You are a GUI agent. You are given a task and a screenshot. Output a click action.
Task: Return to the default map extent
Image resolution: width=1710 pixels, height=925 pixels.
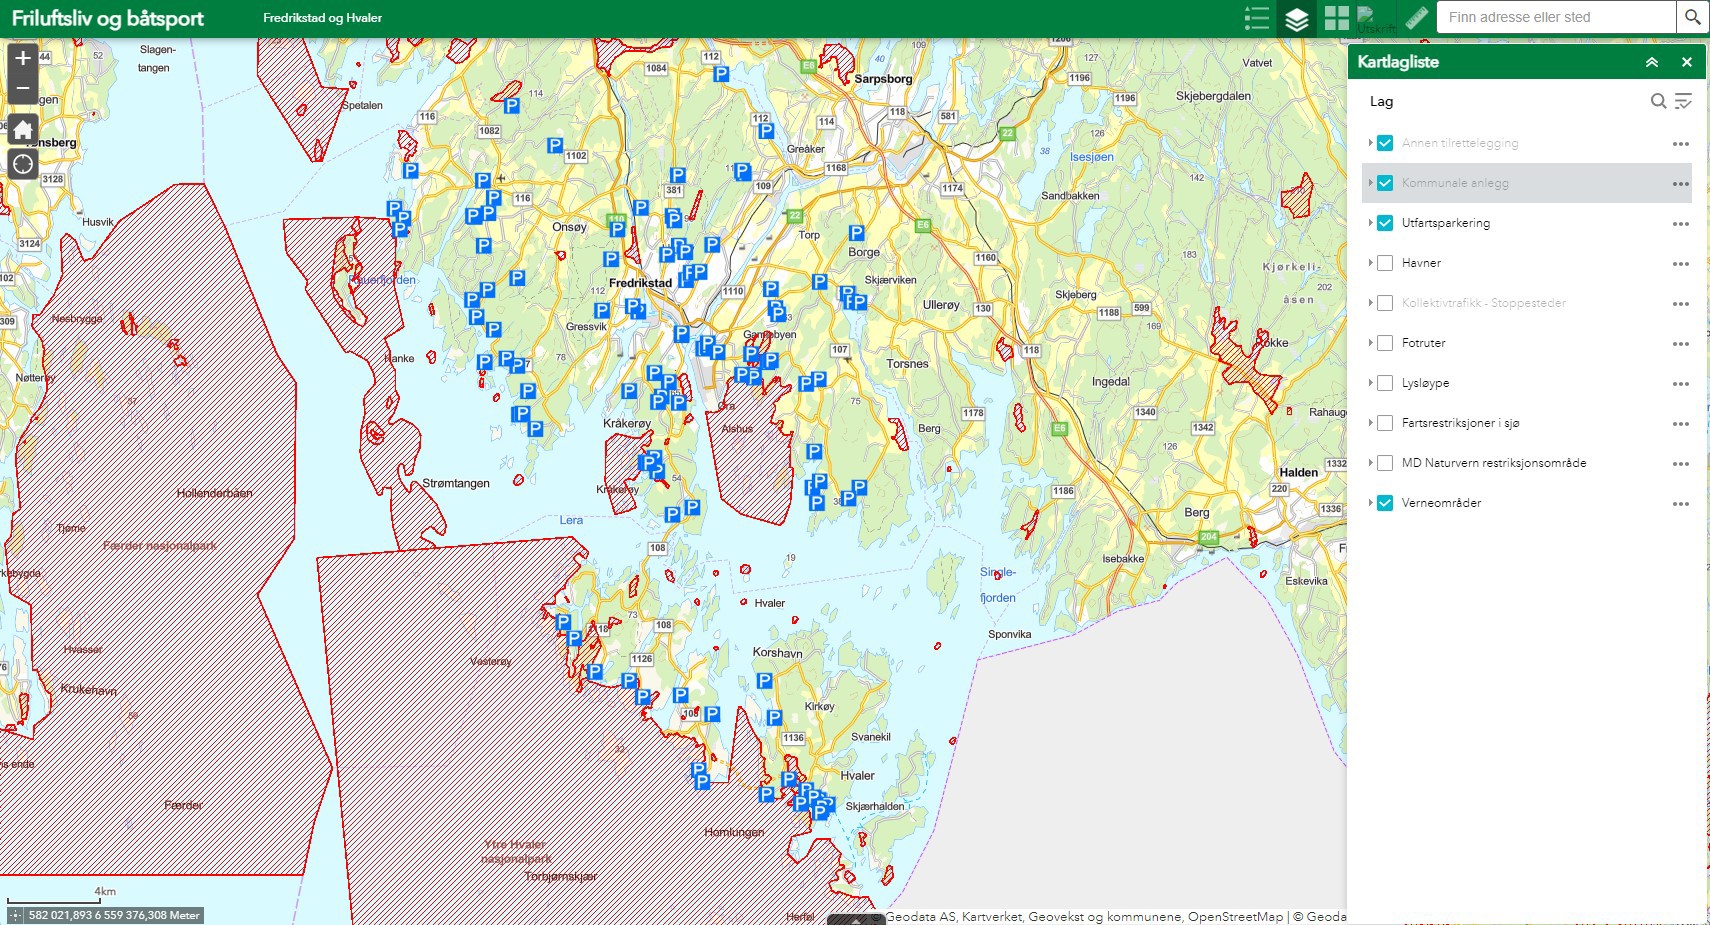click(23, 130)
